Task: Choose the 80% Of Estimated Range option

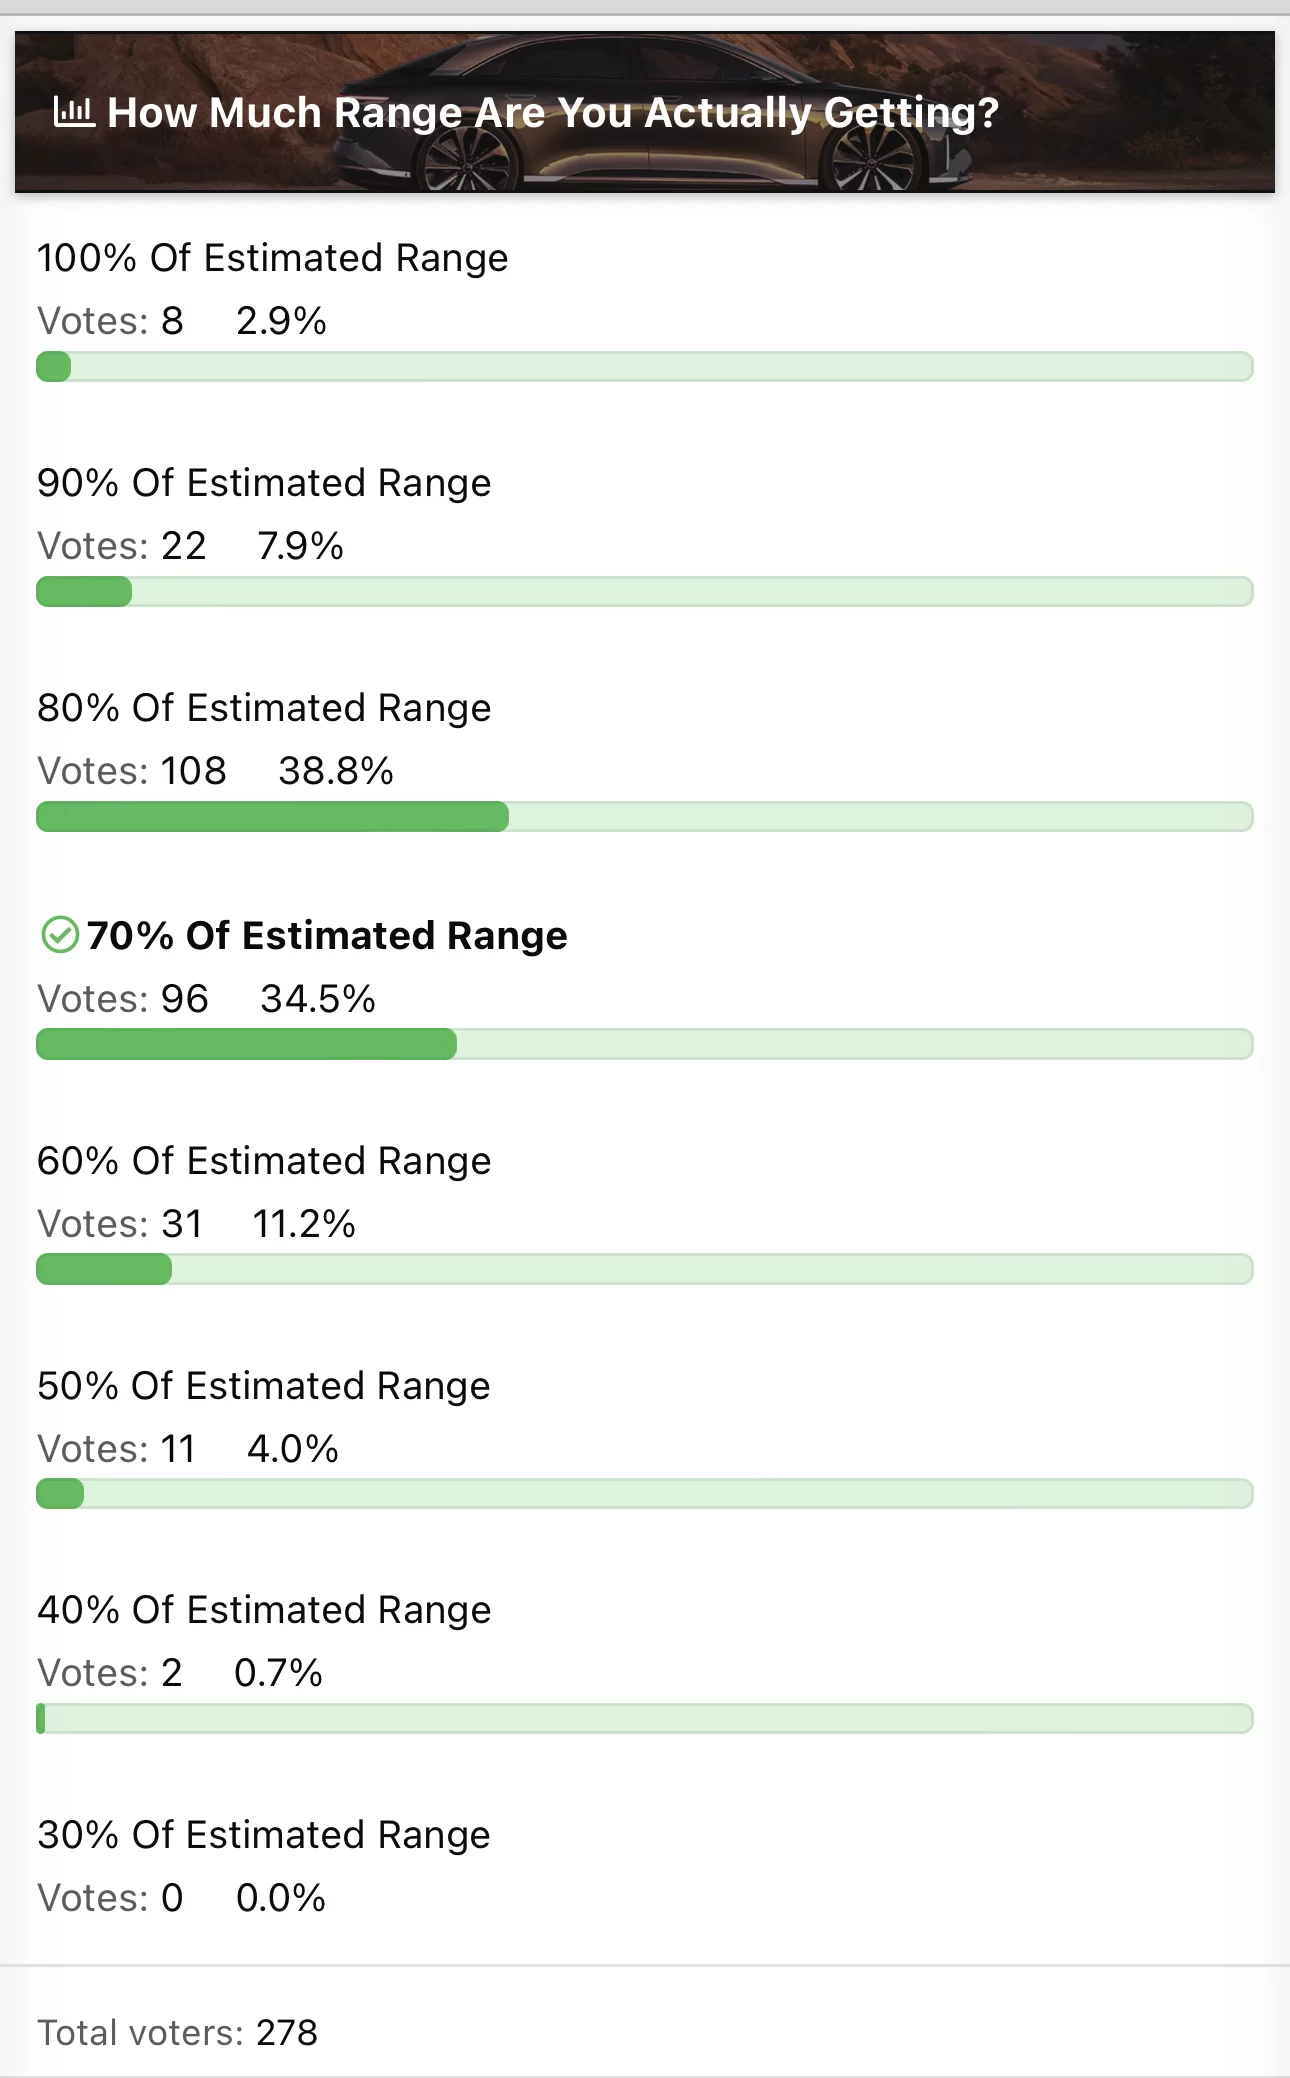Action: tap(264, 708)
